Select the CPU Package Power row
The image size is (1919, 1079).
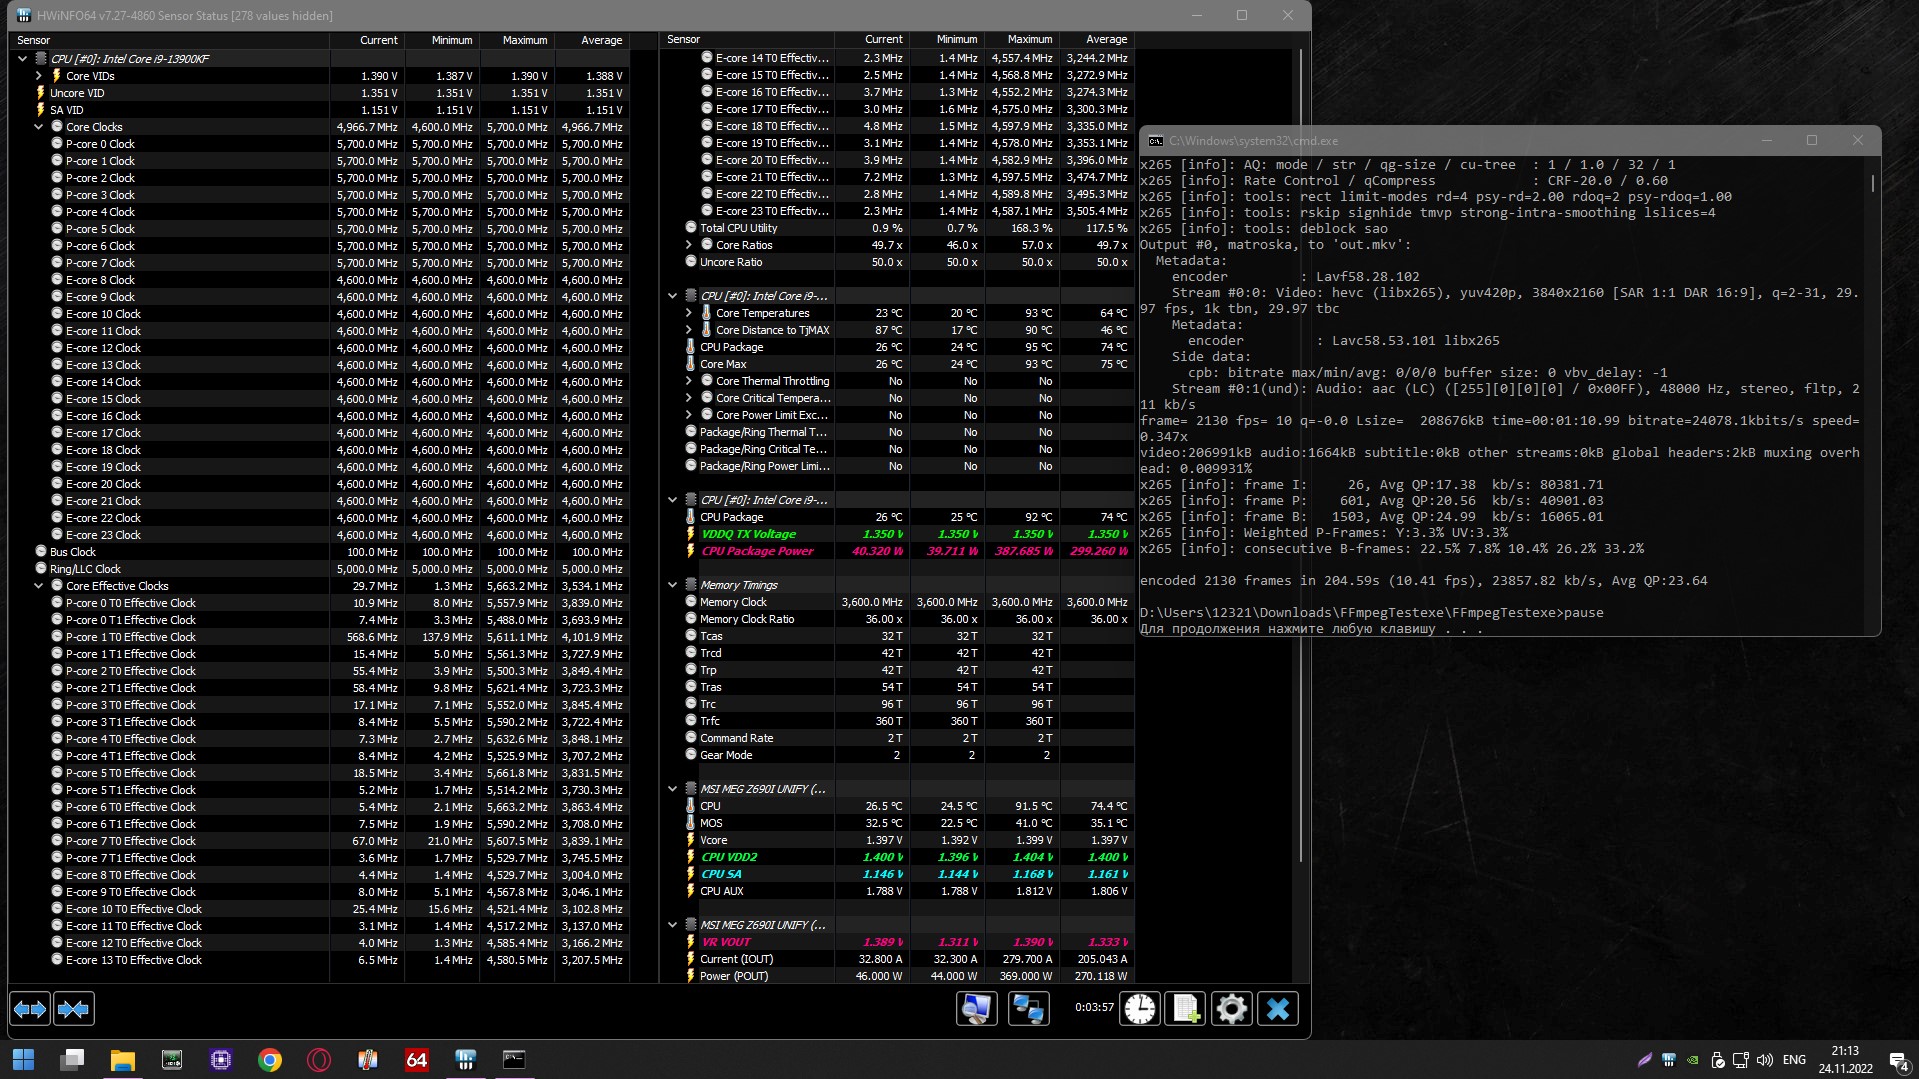(908, 551)
